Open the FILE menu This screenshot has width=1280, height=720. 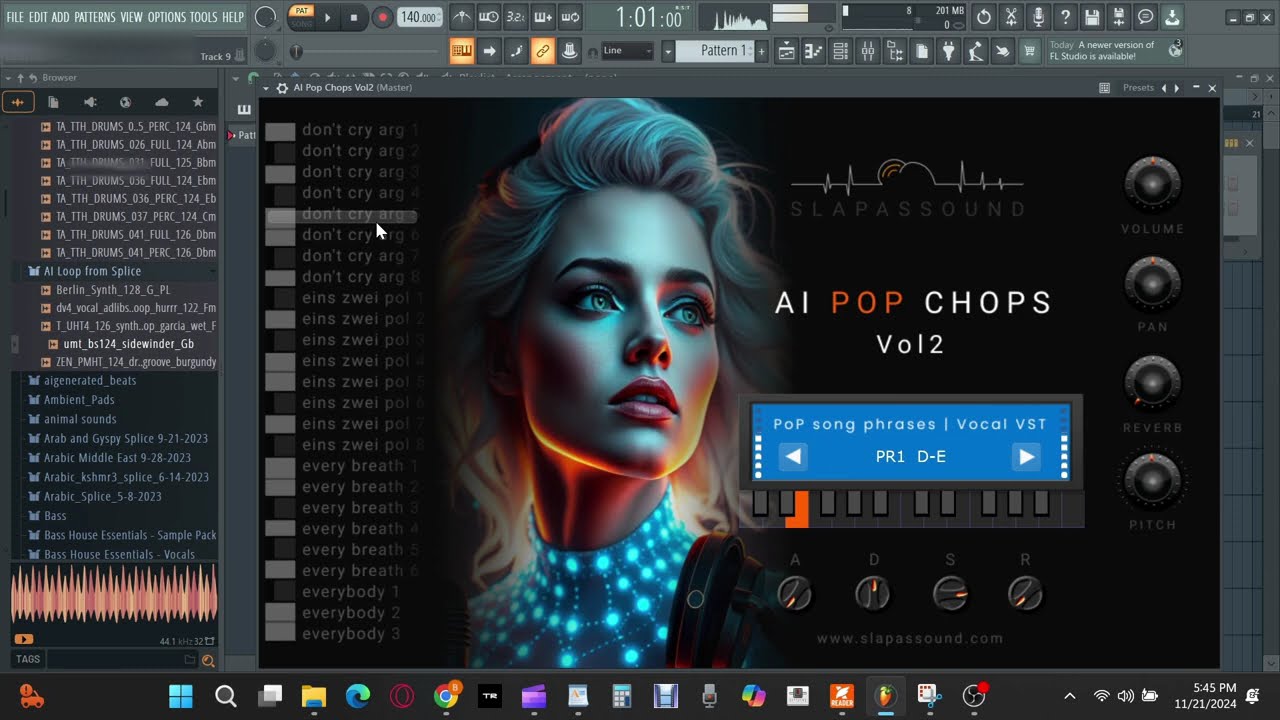click(x=15, y=17)
